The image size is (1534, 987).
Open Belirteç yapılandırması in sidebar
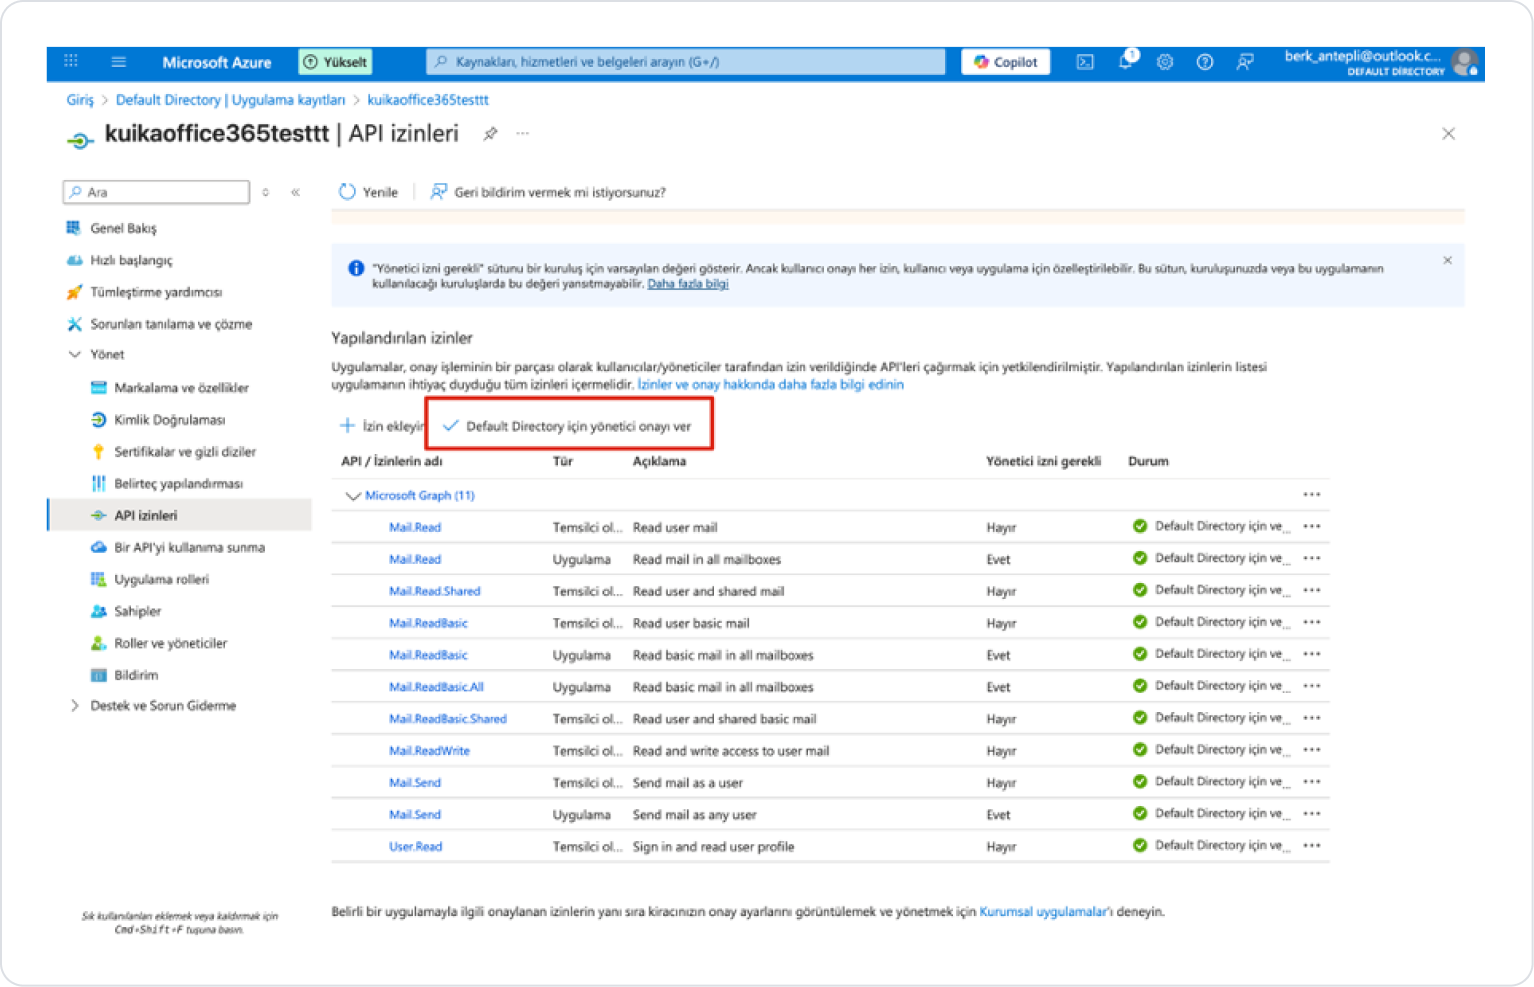pyautogui.click(x=178, y=484)
